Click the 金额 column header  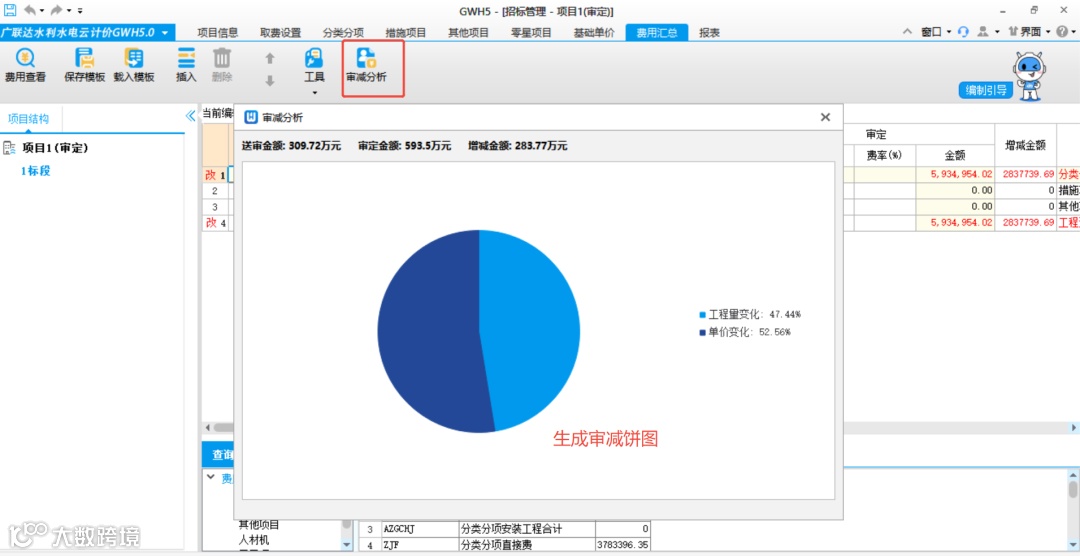(955, 156)
